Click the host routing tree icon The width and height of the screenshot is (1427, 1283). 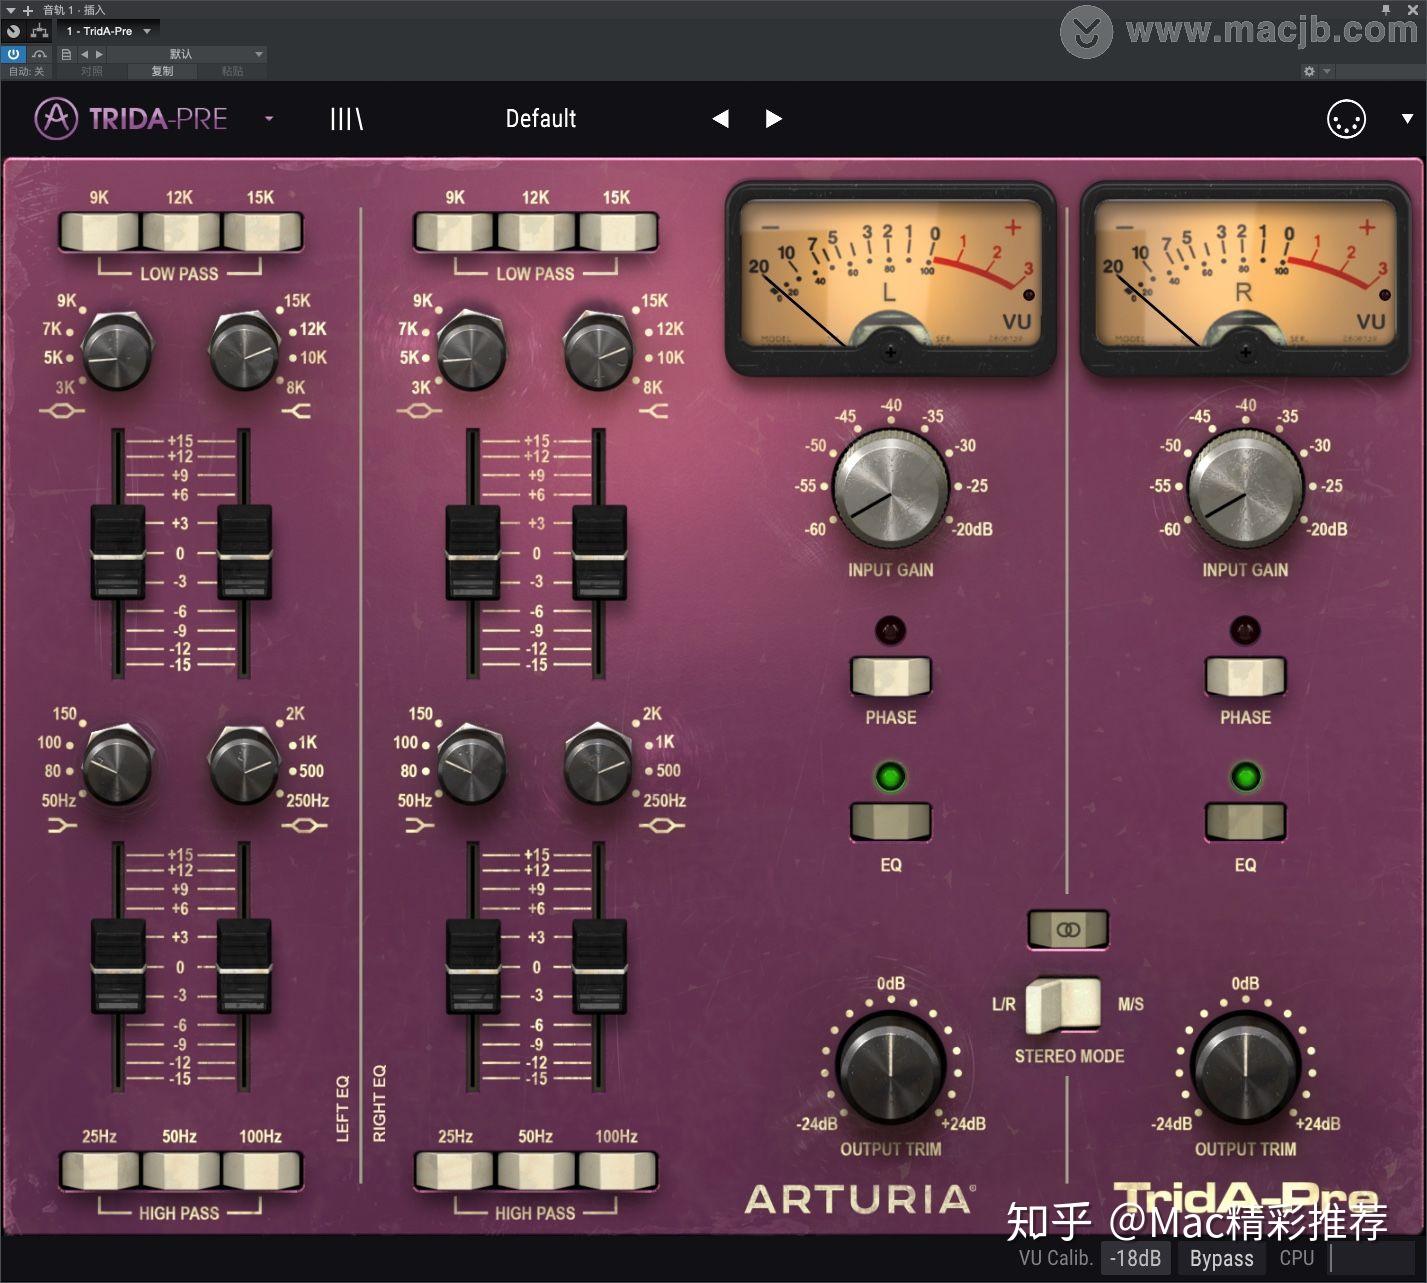click(40, 31)
